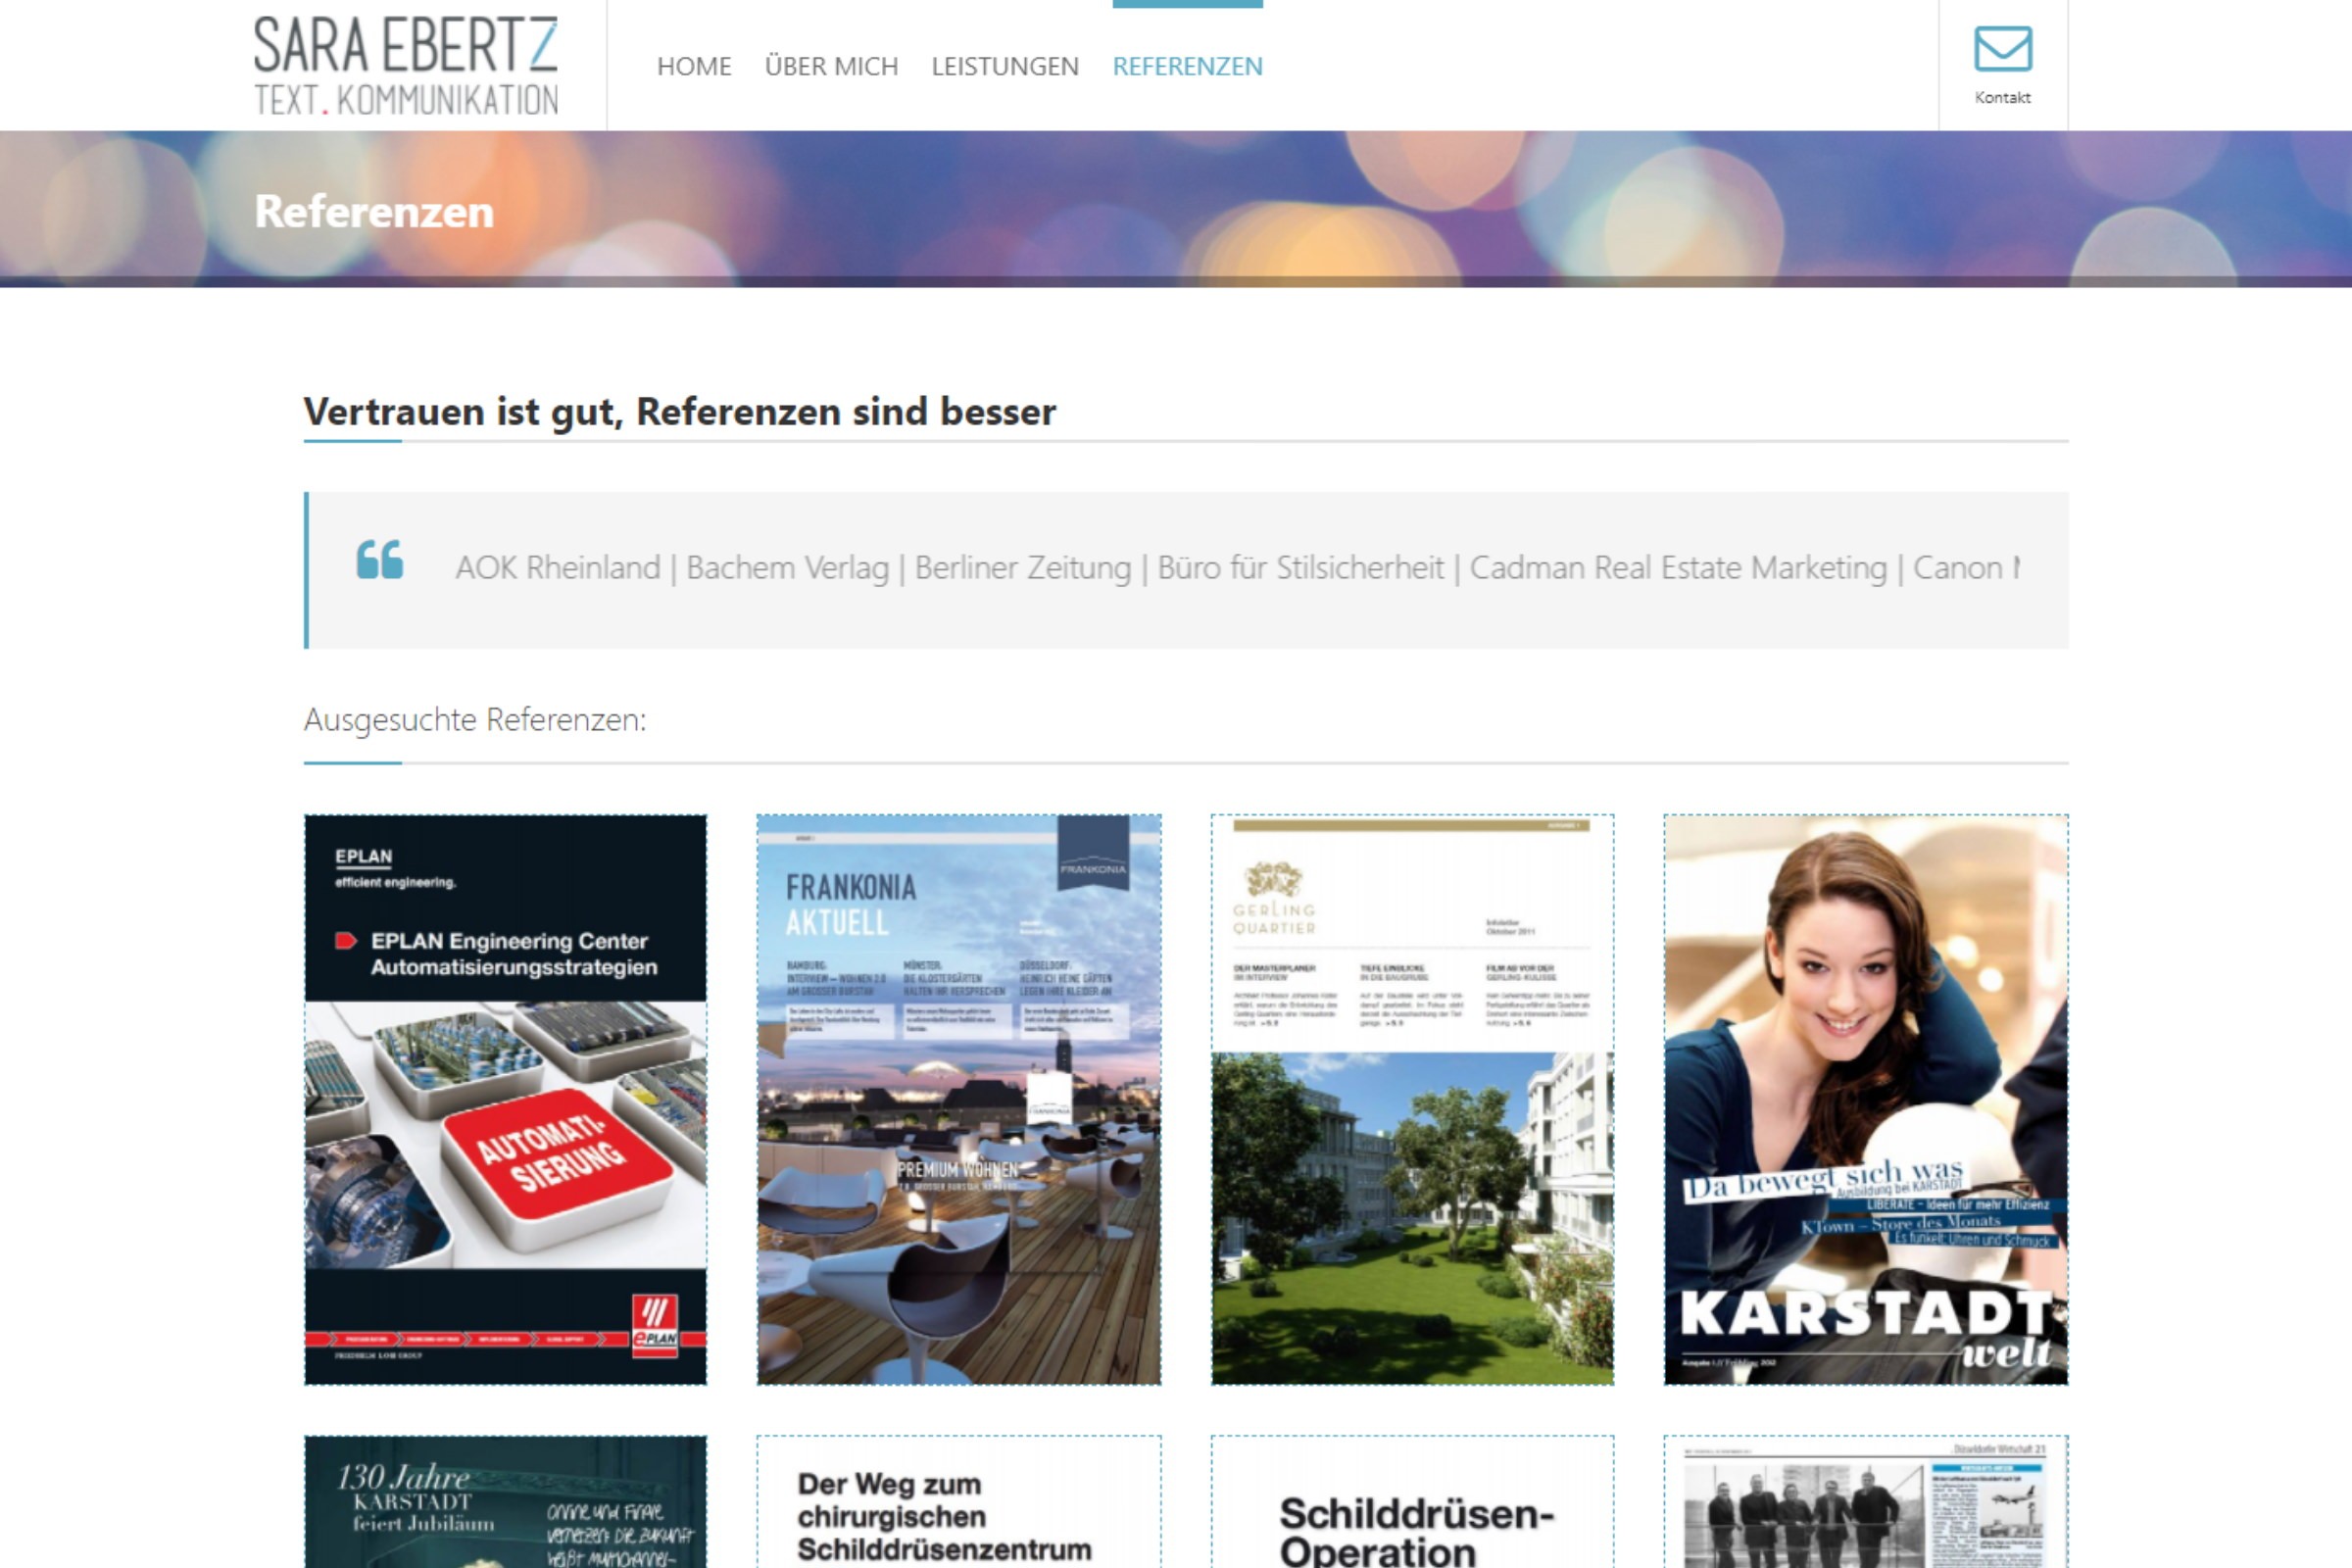View the Gerling Quartier newsletter thumbnail
This screenshot has width=2352, height=1568.
coord(1412,1099)
